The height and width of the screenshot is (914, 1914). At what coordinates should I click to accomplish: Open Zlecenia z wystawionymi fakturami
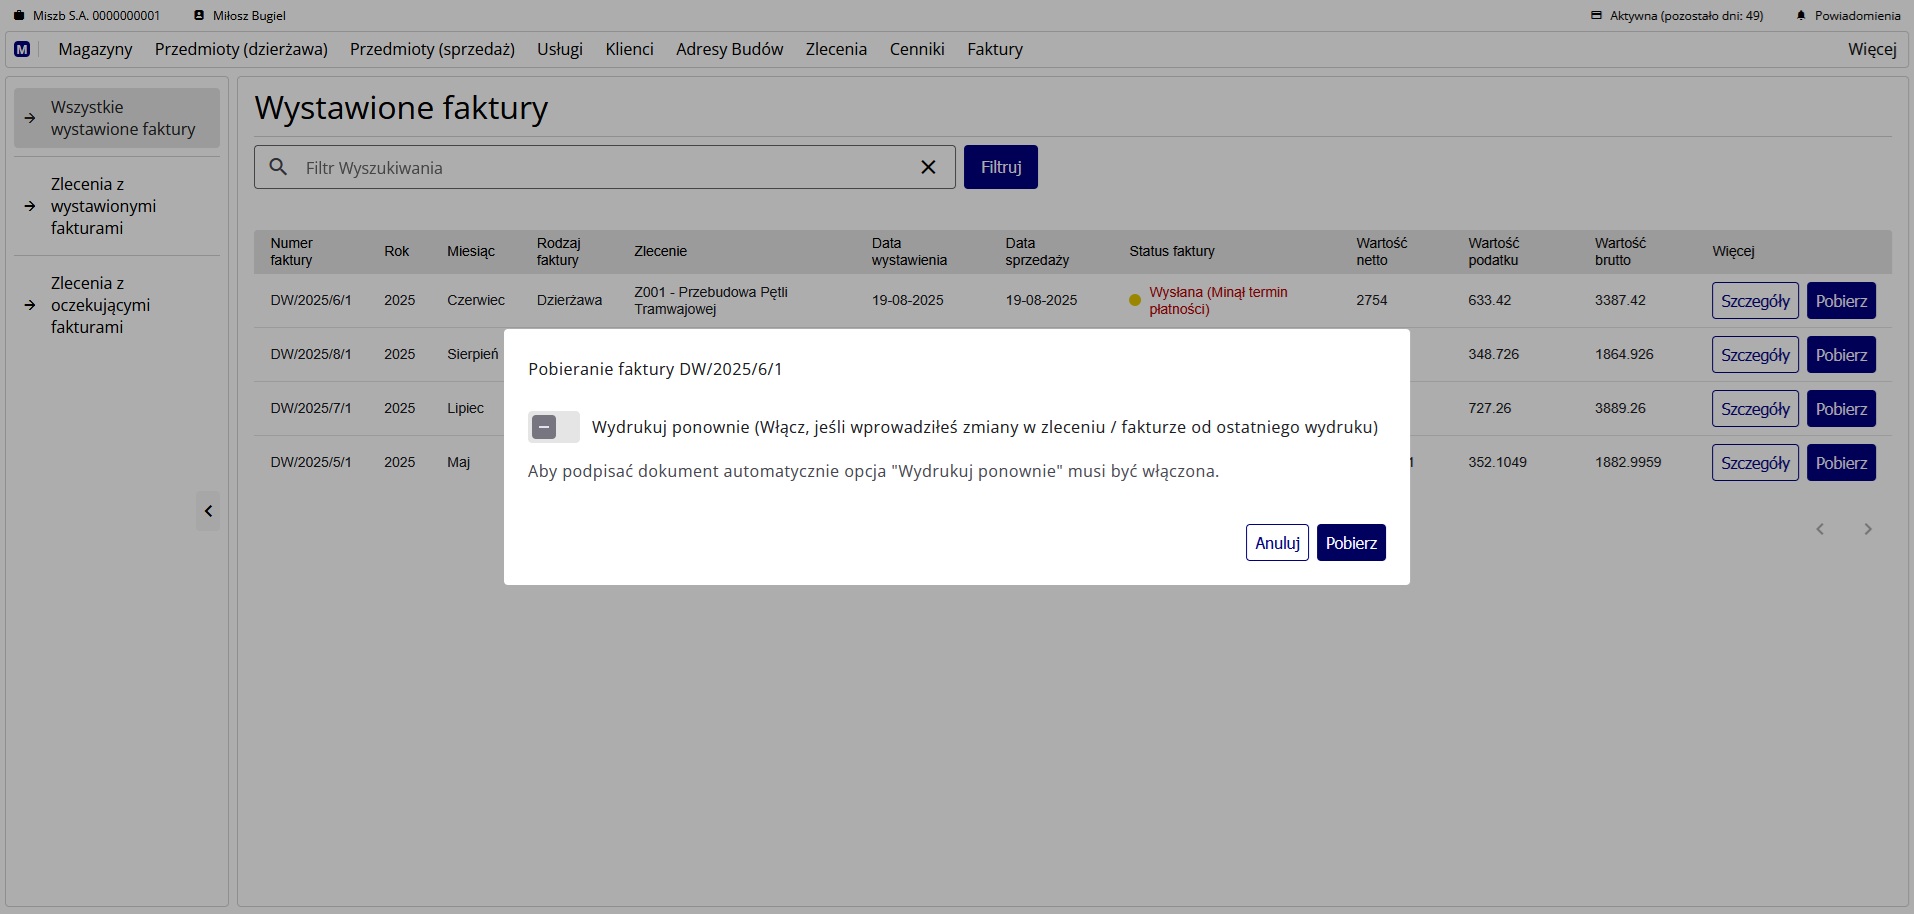(103, 206)
